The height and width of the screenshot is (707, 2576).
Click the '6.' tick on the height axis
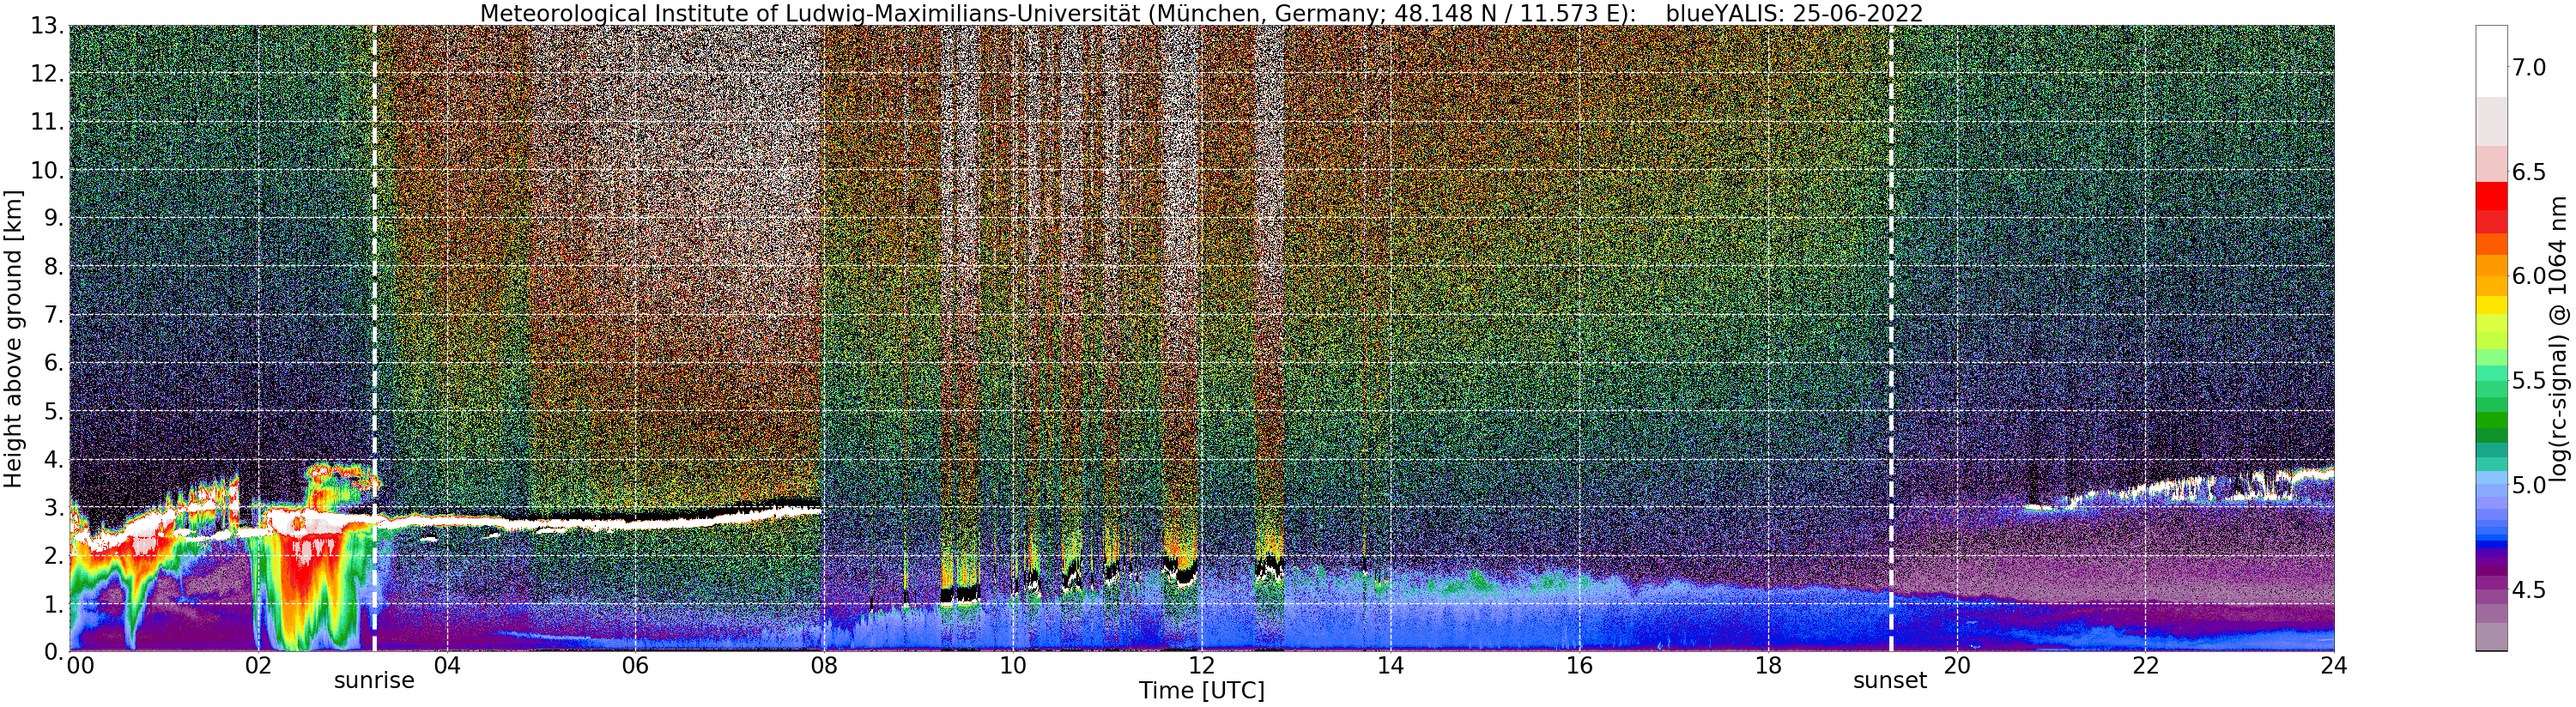tap(54, 363)
